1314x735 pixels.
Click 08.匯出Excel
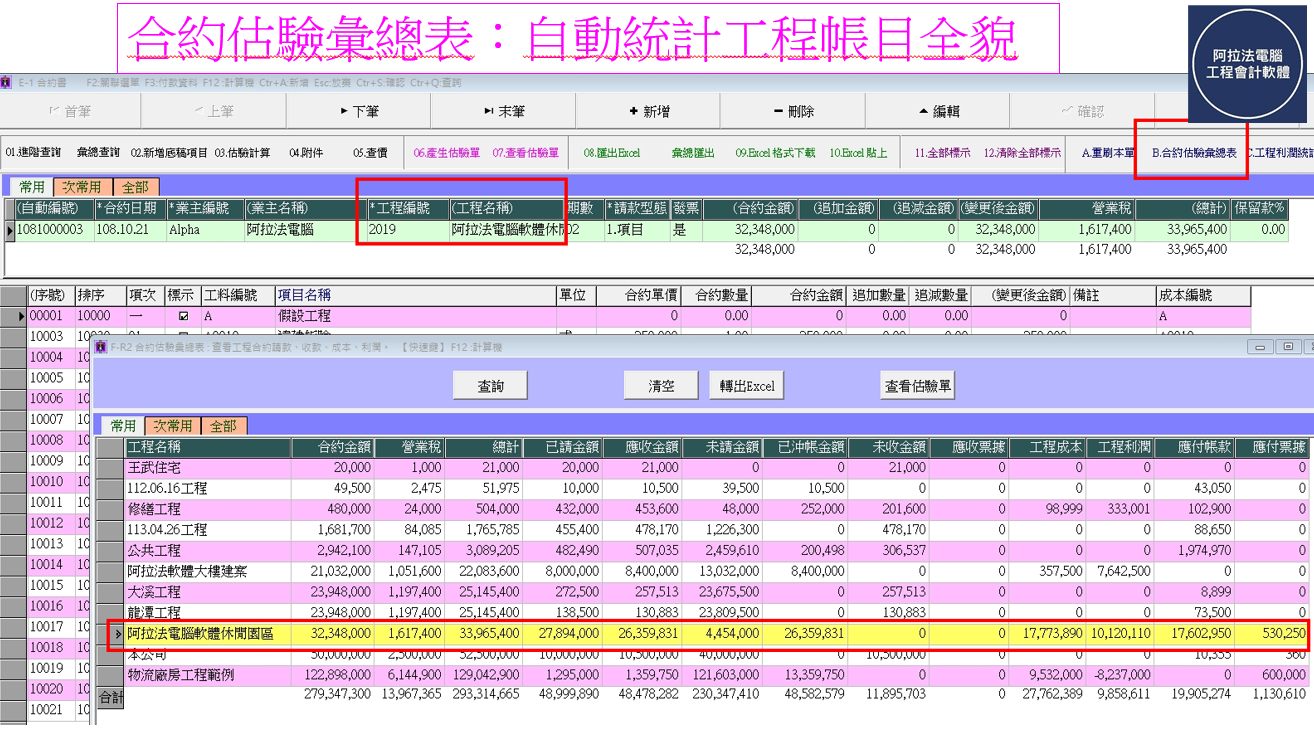tap(612, 153)
